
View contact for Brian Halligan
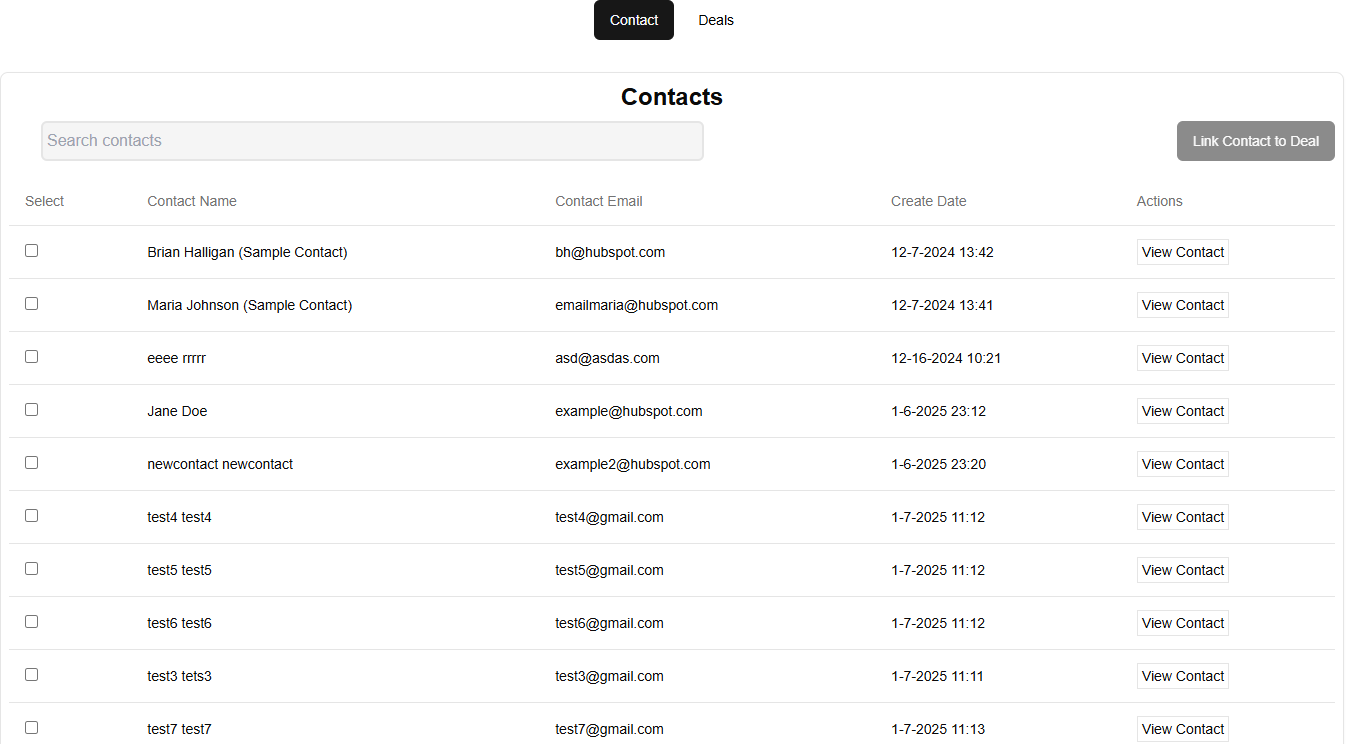[x=1182, y=252]
